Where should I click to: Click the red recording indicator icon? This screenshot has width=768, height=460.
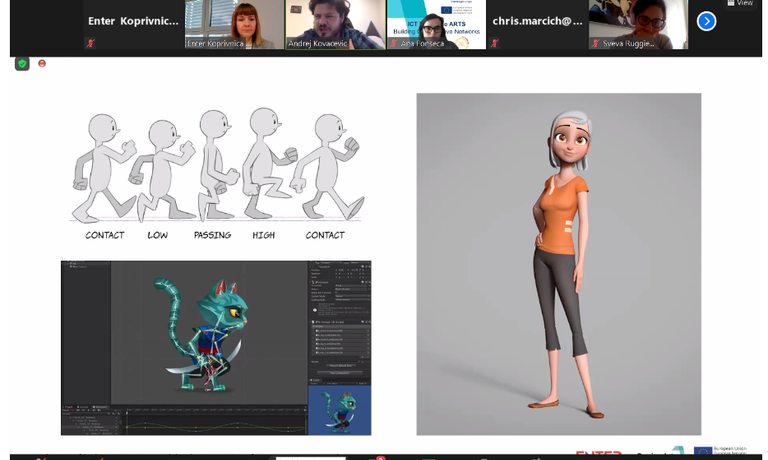(x=42, y=63)
